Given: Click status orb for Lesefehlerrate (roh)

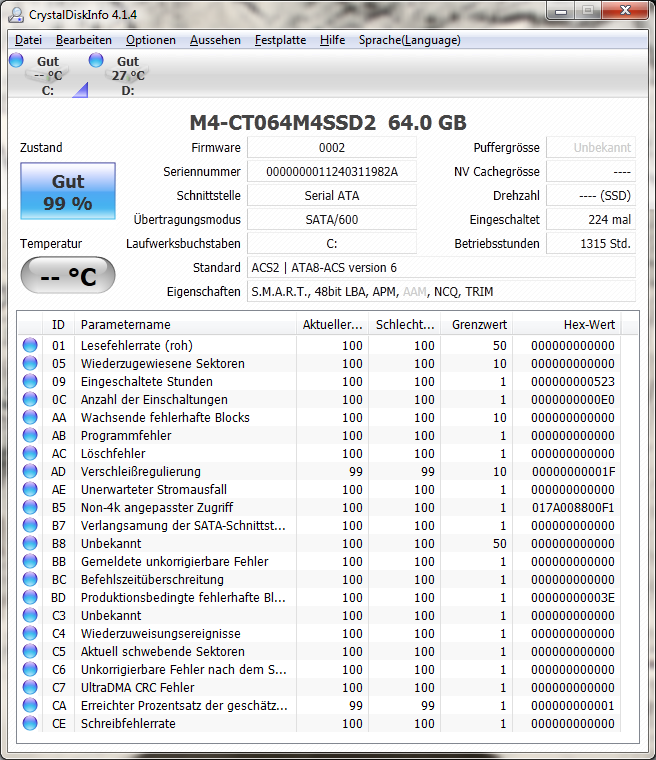Looking at the screenshot, I should point(30,345).
